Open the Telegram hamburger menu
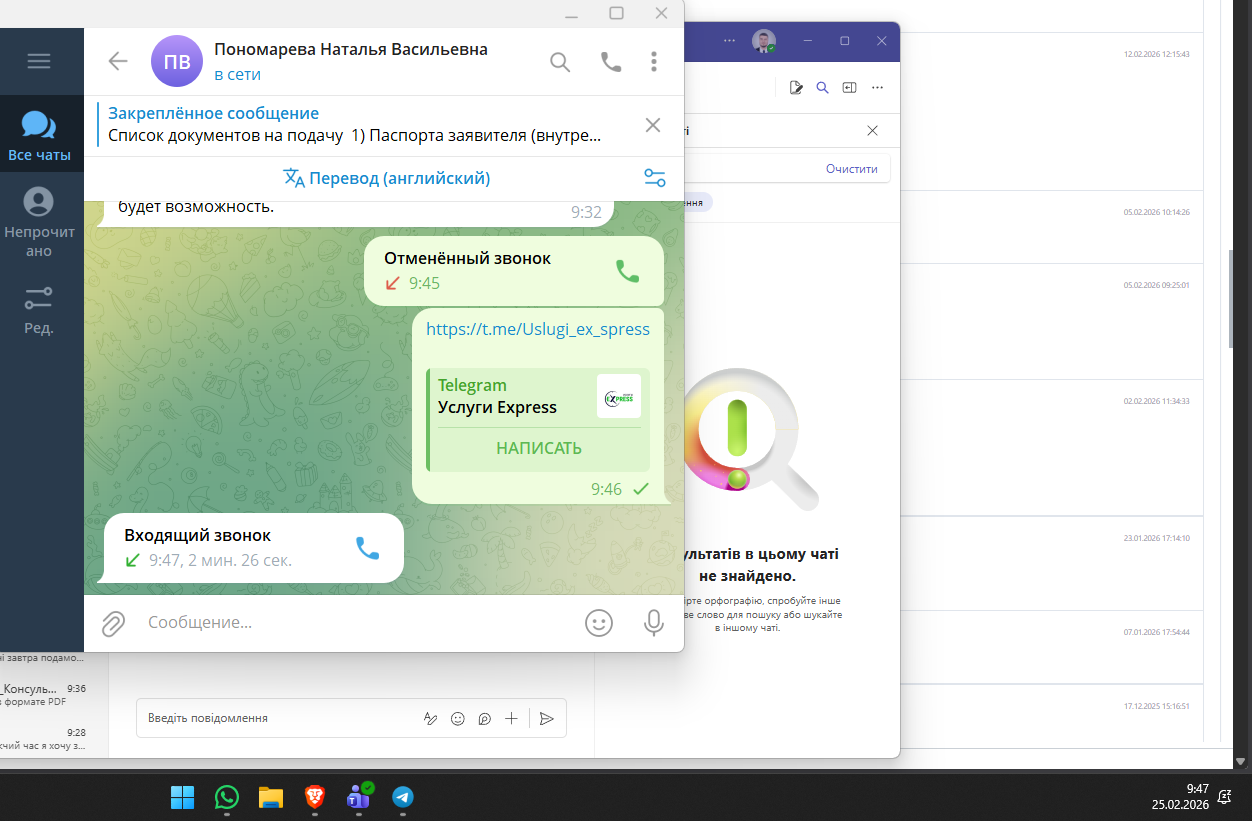Screen dimensions: 1252x821 39,61
